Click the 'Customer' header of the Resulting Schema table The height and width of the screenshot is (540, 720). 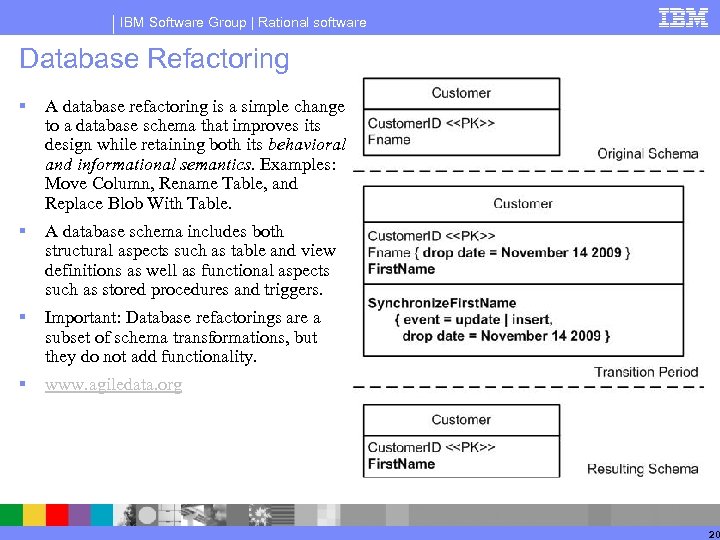461,420
